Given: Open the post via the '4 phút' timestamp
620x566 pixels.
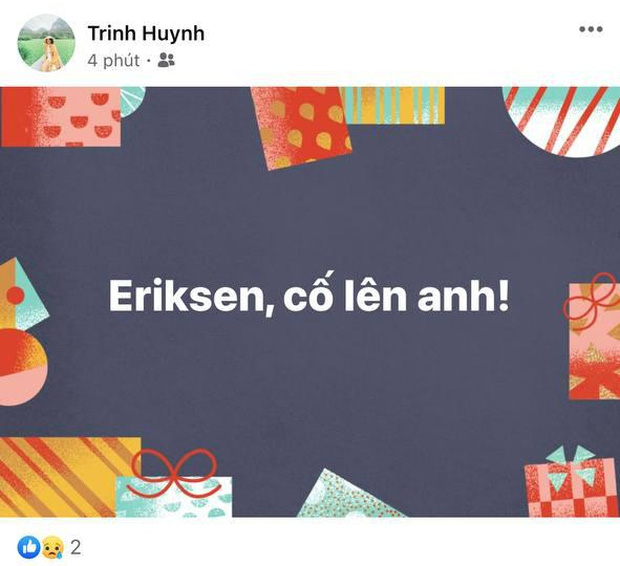Looking at the screenshot, I should [113, 61].
